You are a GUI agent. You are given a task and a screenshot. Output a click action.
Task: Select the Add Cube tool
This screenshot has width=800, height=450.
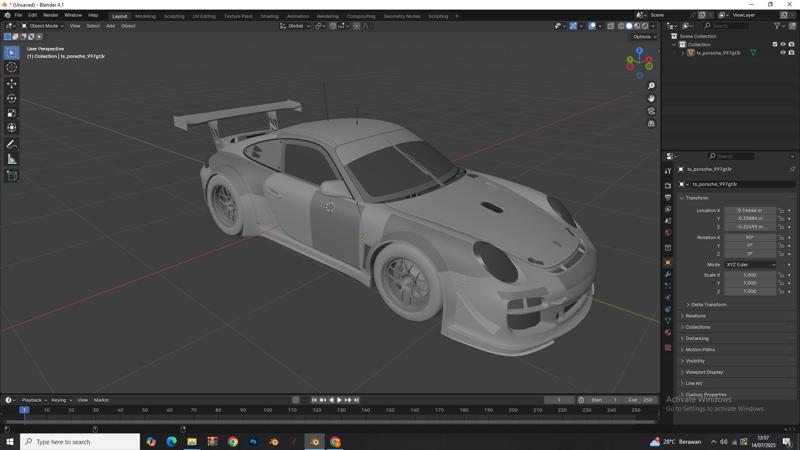[x=11, y=176]
